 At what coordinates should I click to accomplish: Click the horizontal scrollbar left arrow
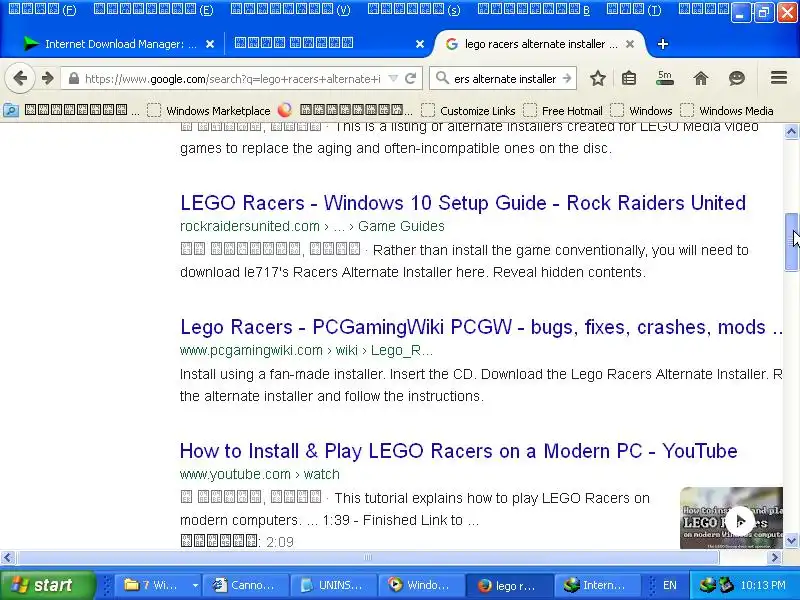point(8,557)
